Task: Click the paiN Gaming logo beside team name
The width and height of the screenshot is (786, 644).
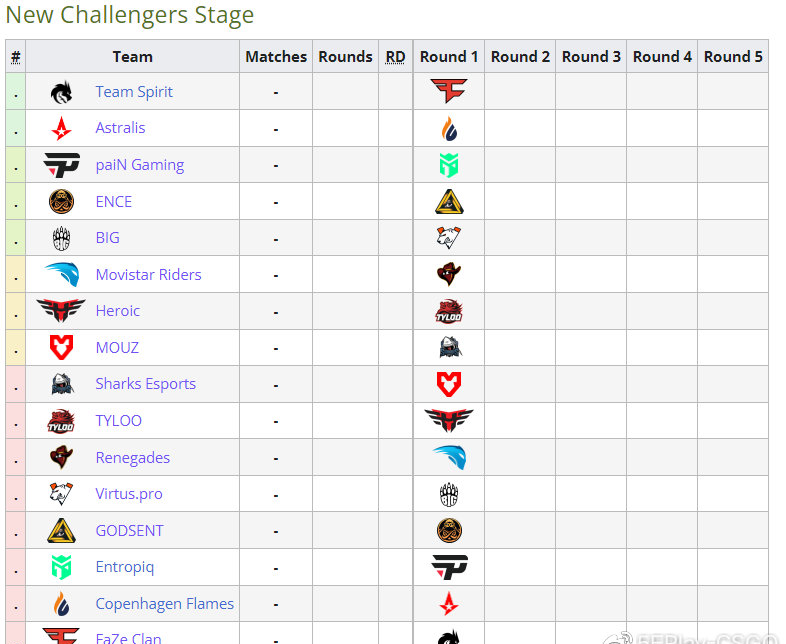Action: click(61, 165)
